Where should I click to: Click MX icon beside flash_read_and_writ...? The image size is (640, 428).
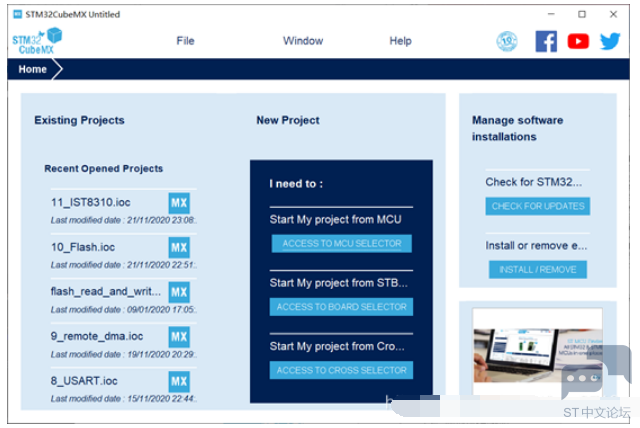[x=179, y=292]
